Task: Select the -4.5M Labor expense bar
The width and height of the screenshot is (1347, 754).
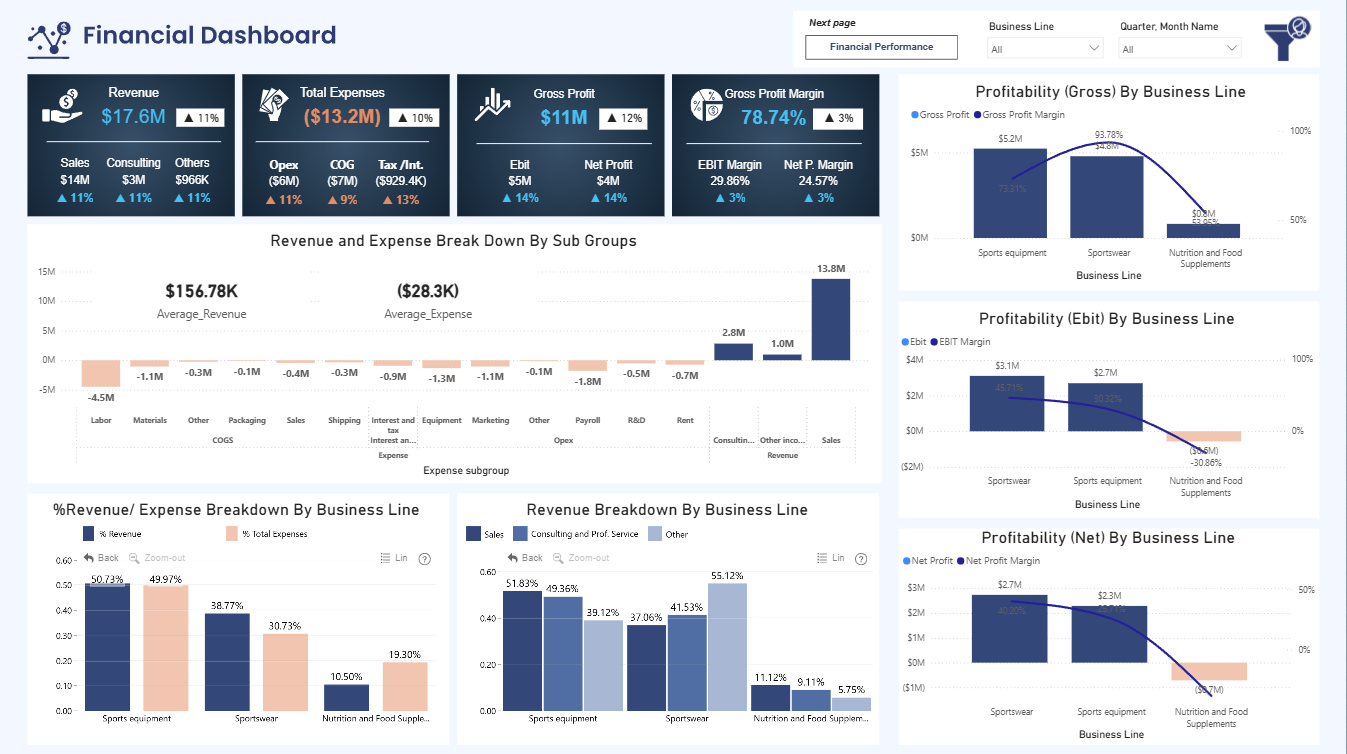Action: [x=100, y=373]
